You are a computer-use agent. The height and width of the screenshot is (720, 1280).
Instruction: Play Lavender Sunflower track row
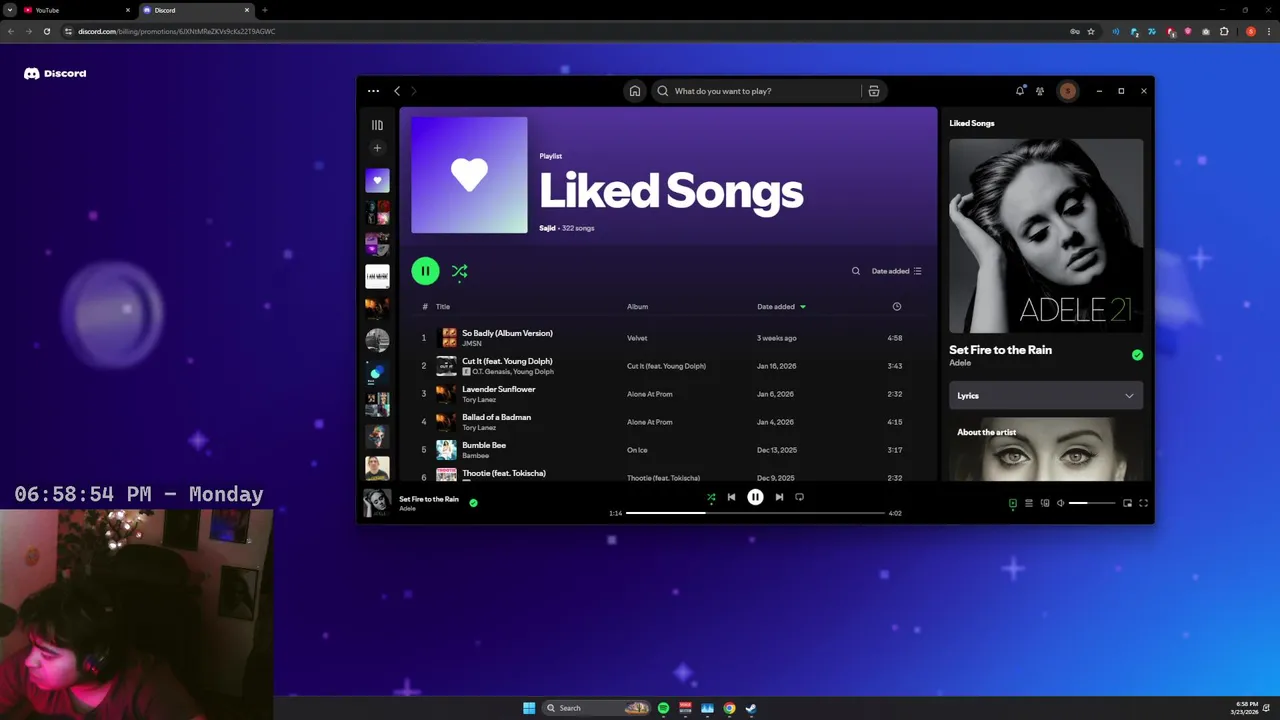point(668,394)
